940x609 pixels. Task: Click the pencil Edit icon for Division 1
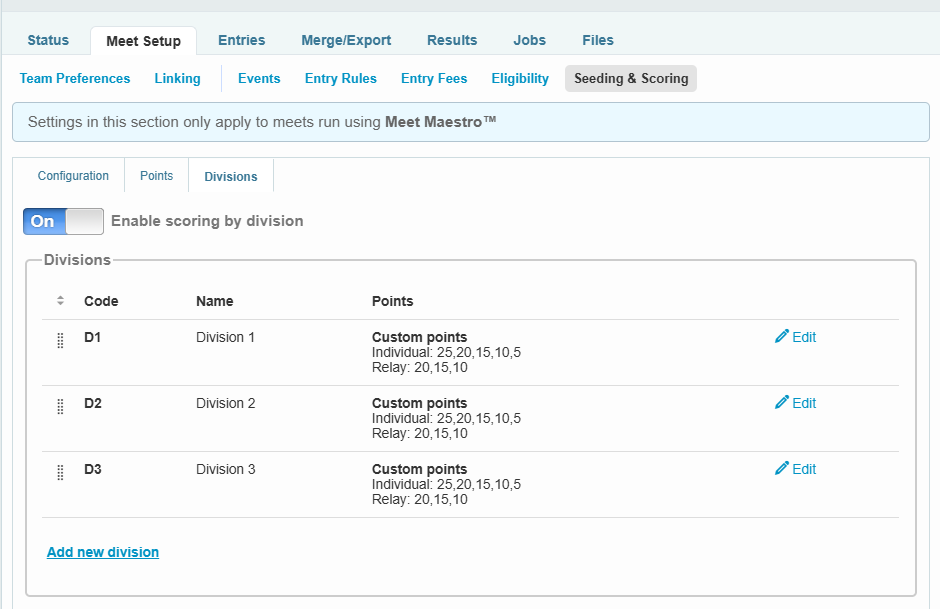click(782, 337)
